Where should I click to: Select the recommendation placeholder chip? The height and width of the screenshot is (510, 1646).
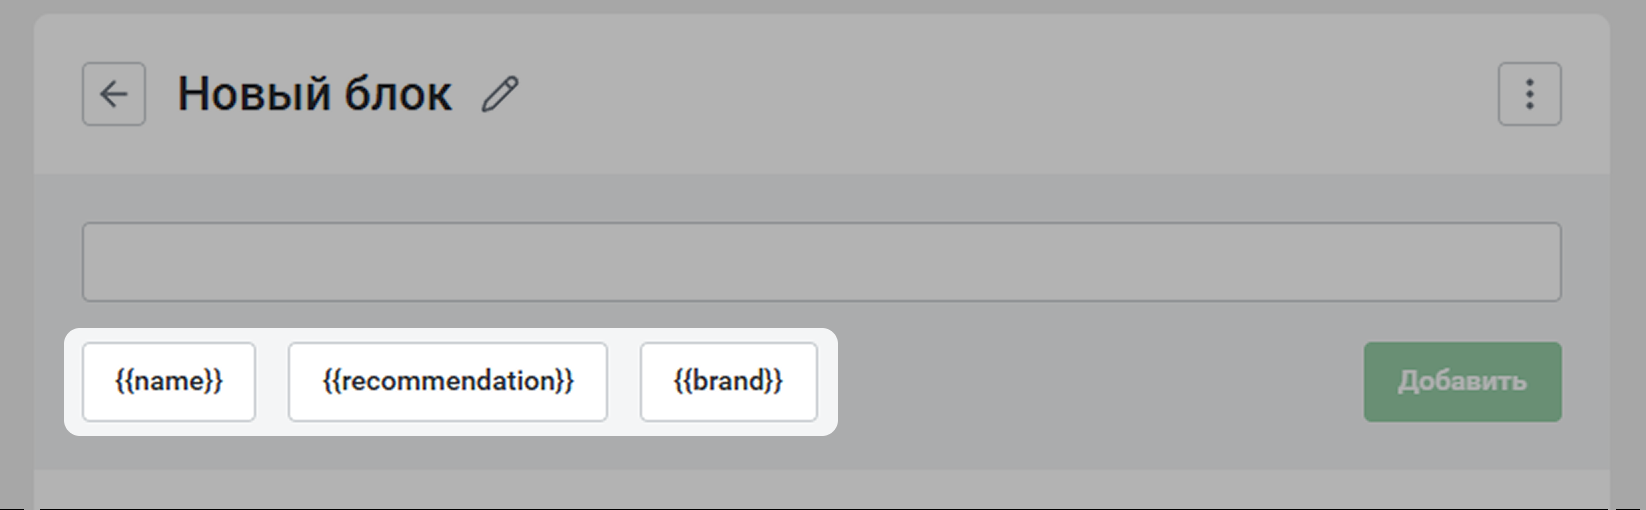pos(447,382)
